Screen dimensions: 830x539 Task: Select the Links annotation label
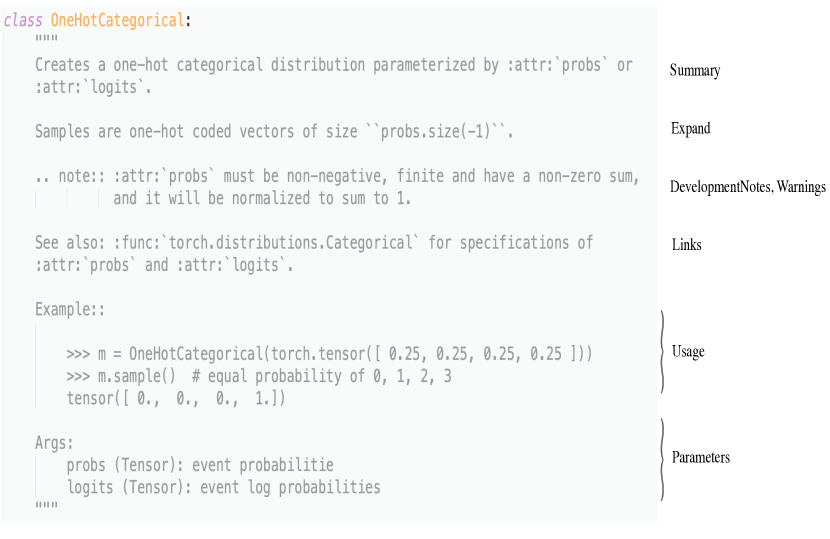[687, 245]
